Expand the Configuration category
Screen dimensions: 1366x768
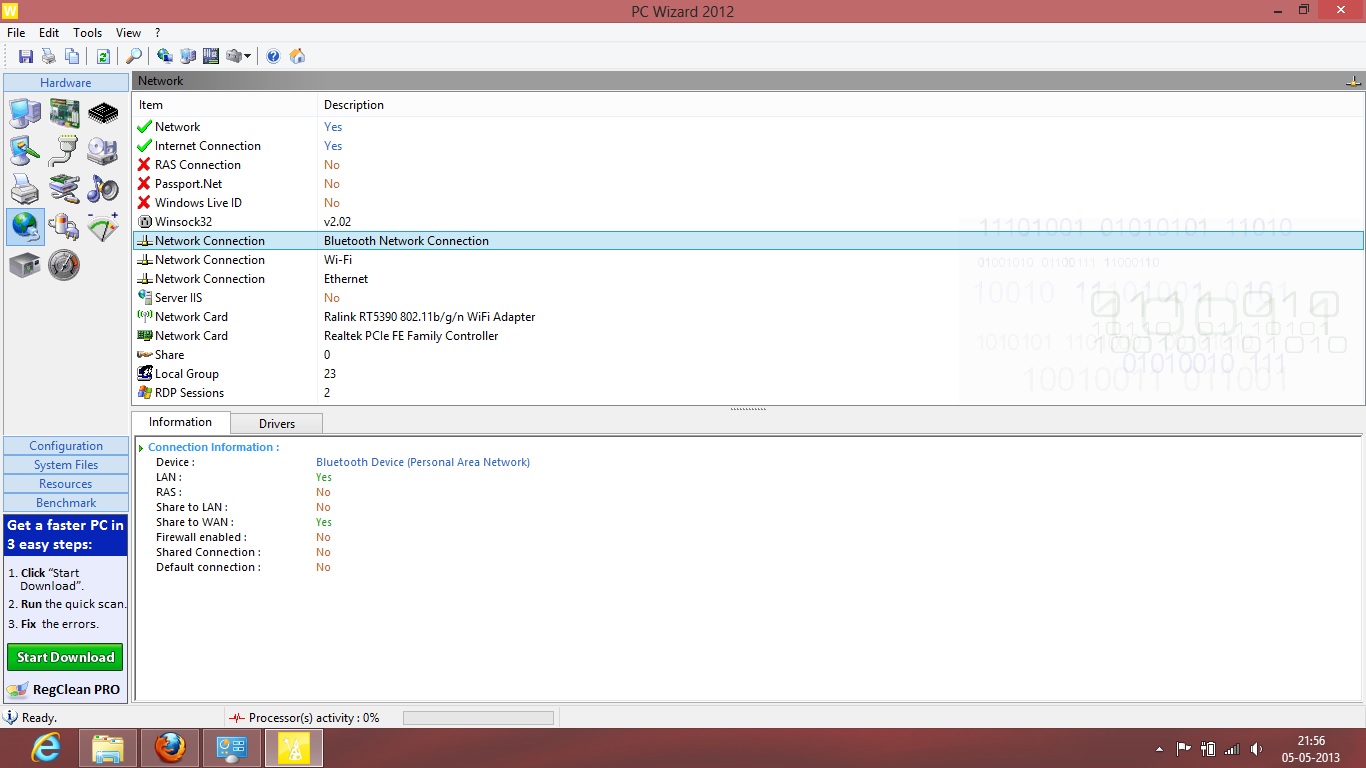coord(66,446)
